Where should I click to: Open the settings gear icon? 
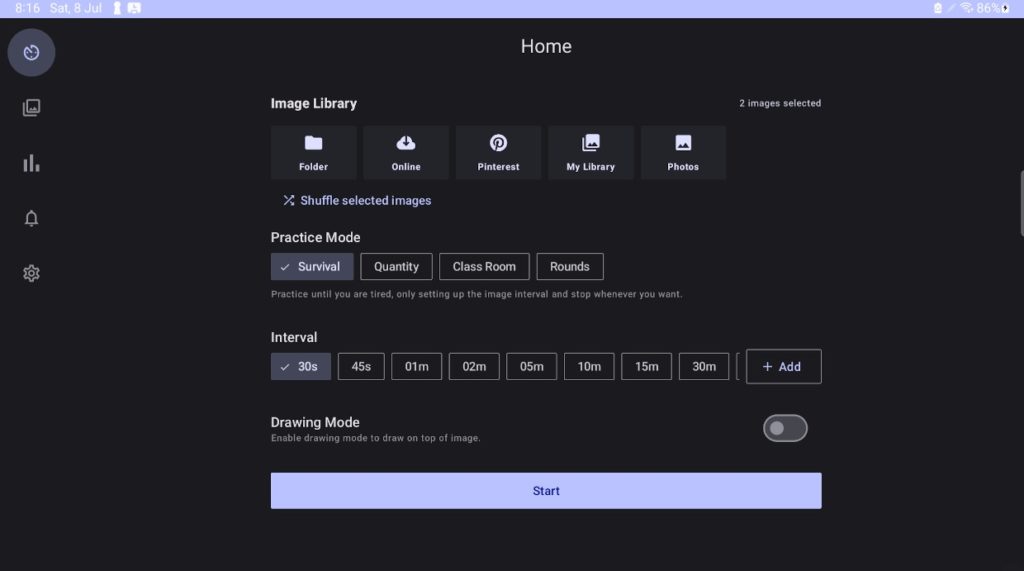31,273
